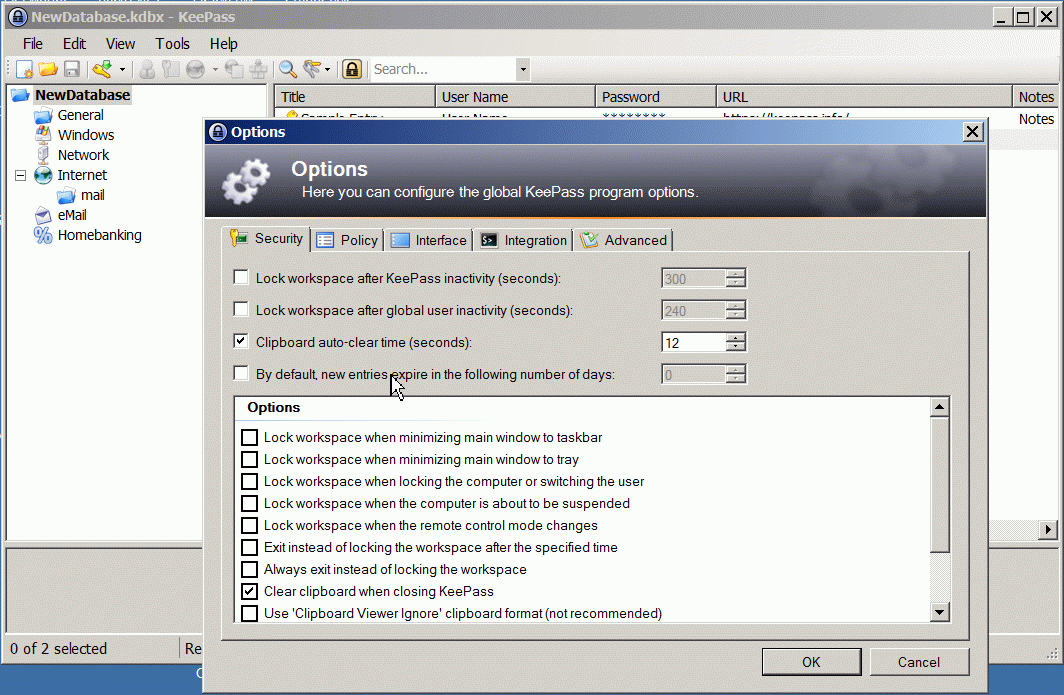The image size is (1064, 695).
Task: Click the options list scroll up arrow
Action: [939, 407]
